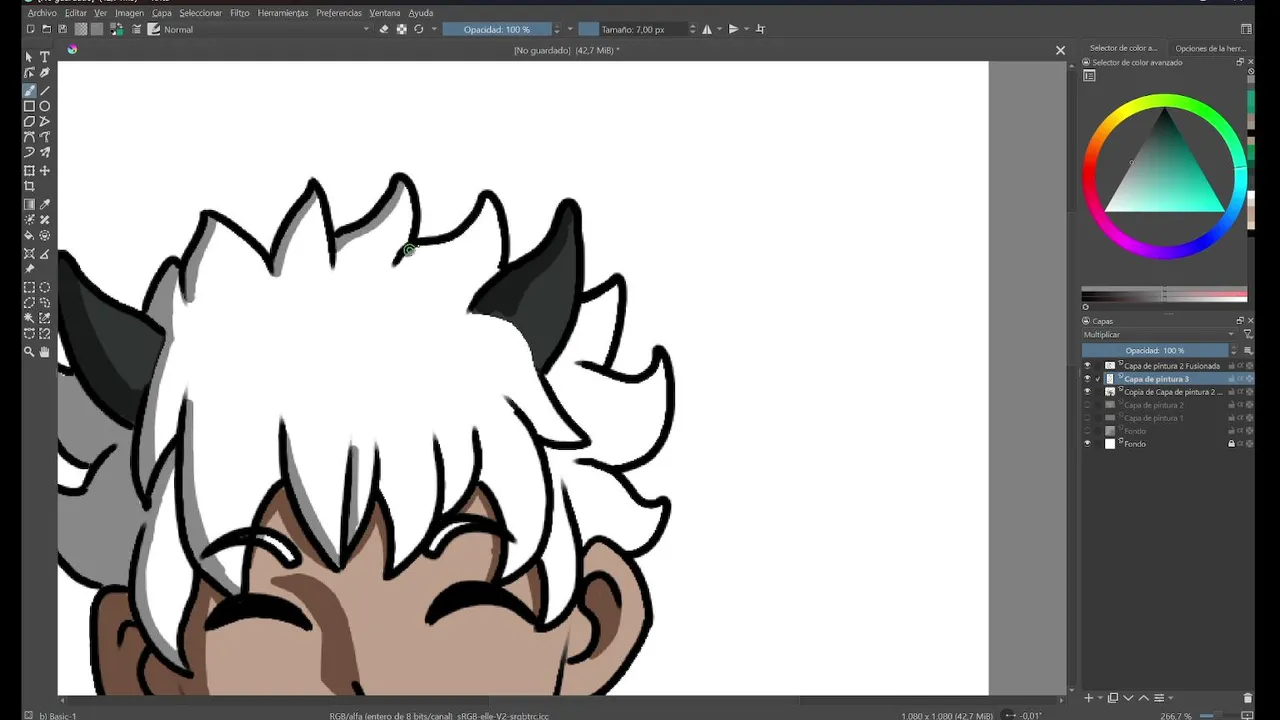Adjust the brush Opacidad slider in toolbar
The height and width of the screenshot is (720, 1280).
[x=496, y=29]
